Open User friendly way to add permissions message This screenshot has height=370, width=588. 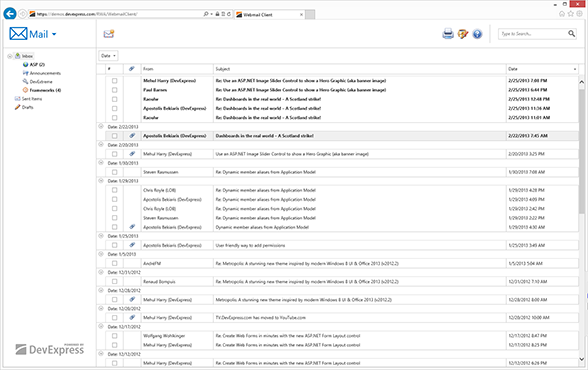point(250,245)
